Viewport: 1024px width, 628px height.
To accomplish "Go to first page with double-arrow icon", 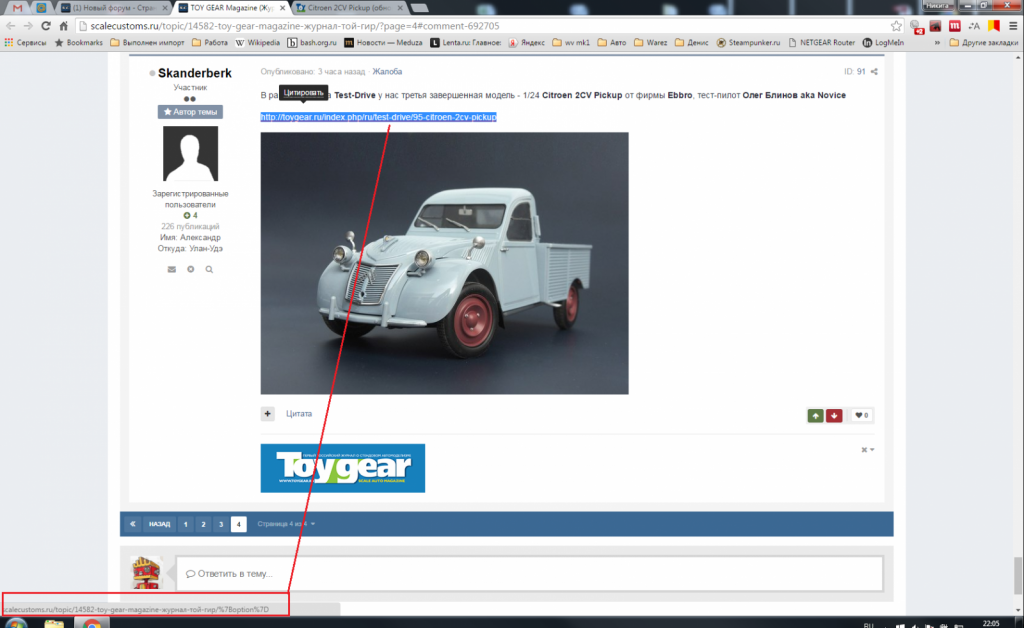I will (132, 524).
